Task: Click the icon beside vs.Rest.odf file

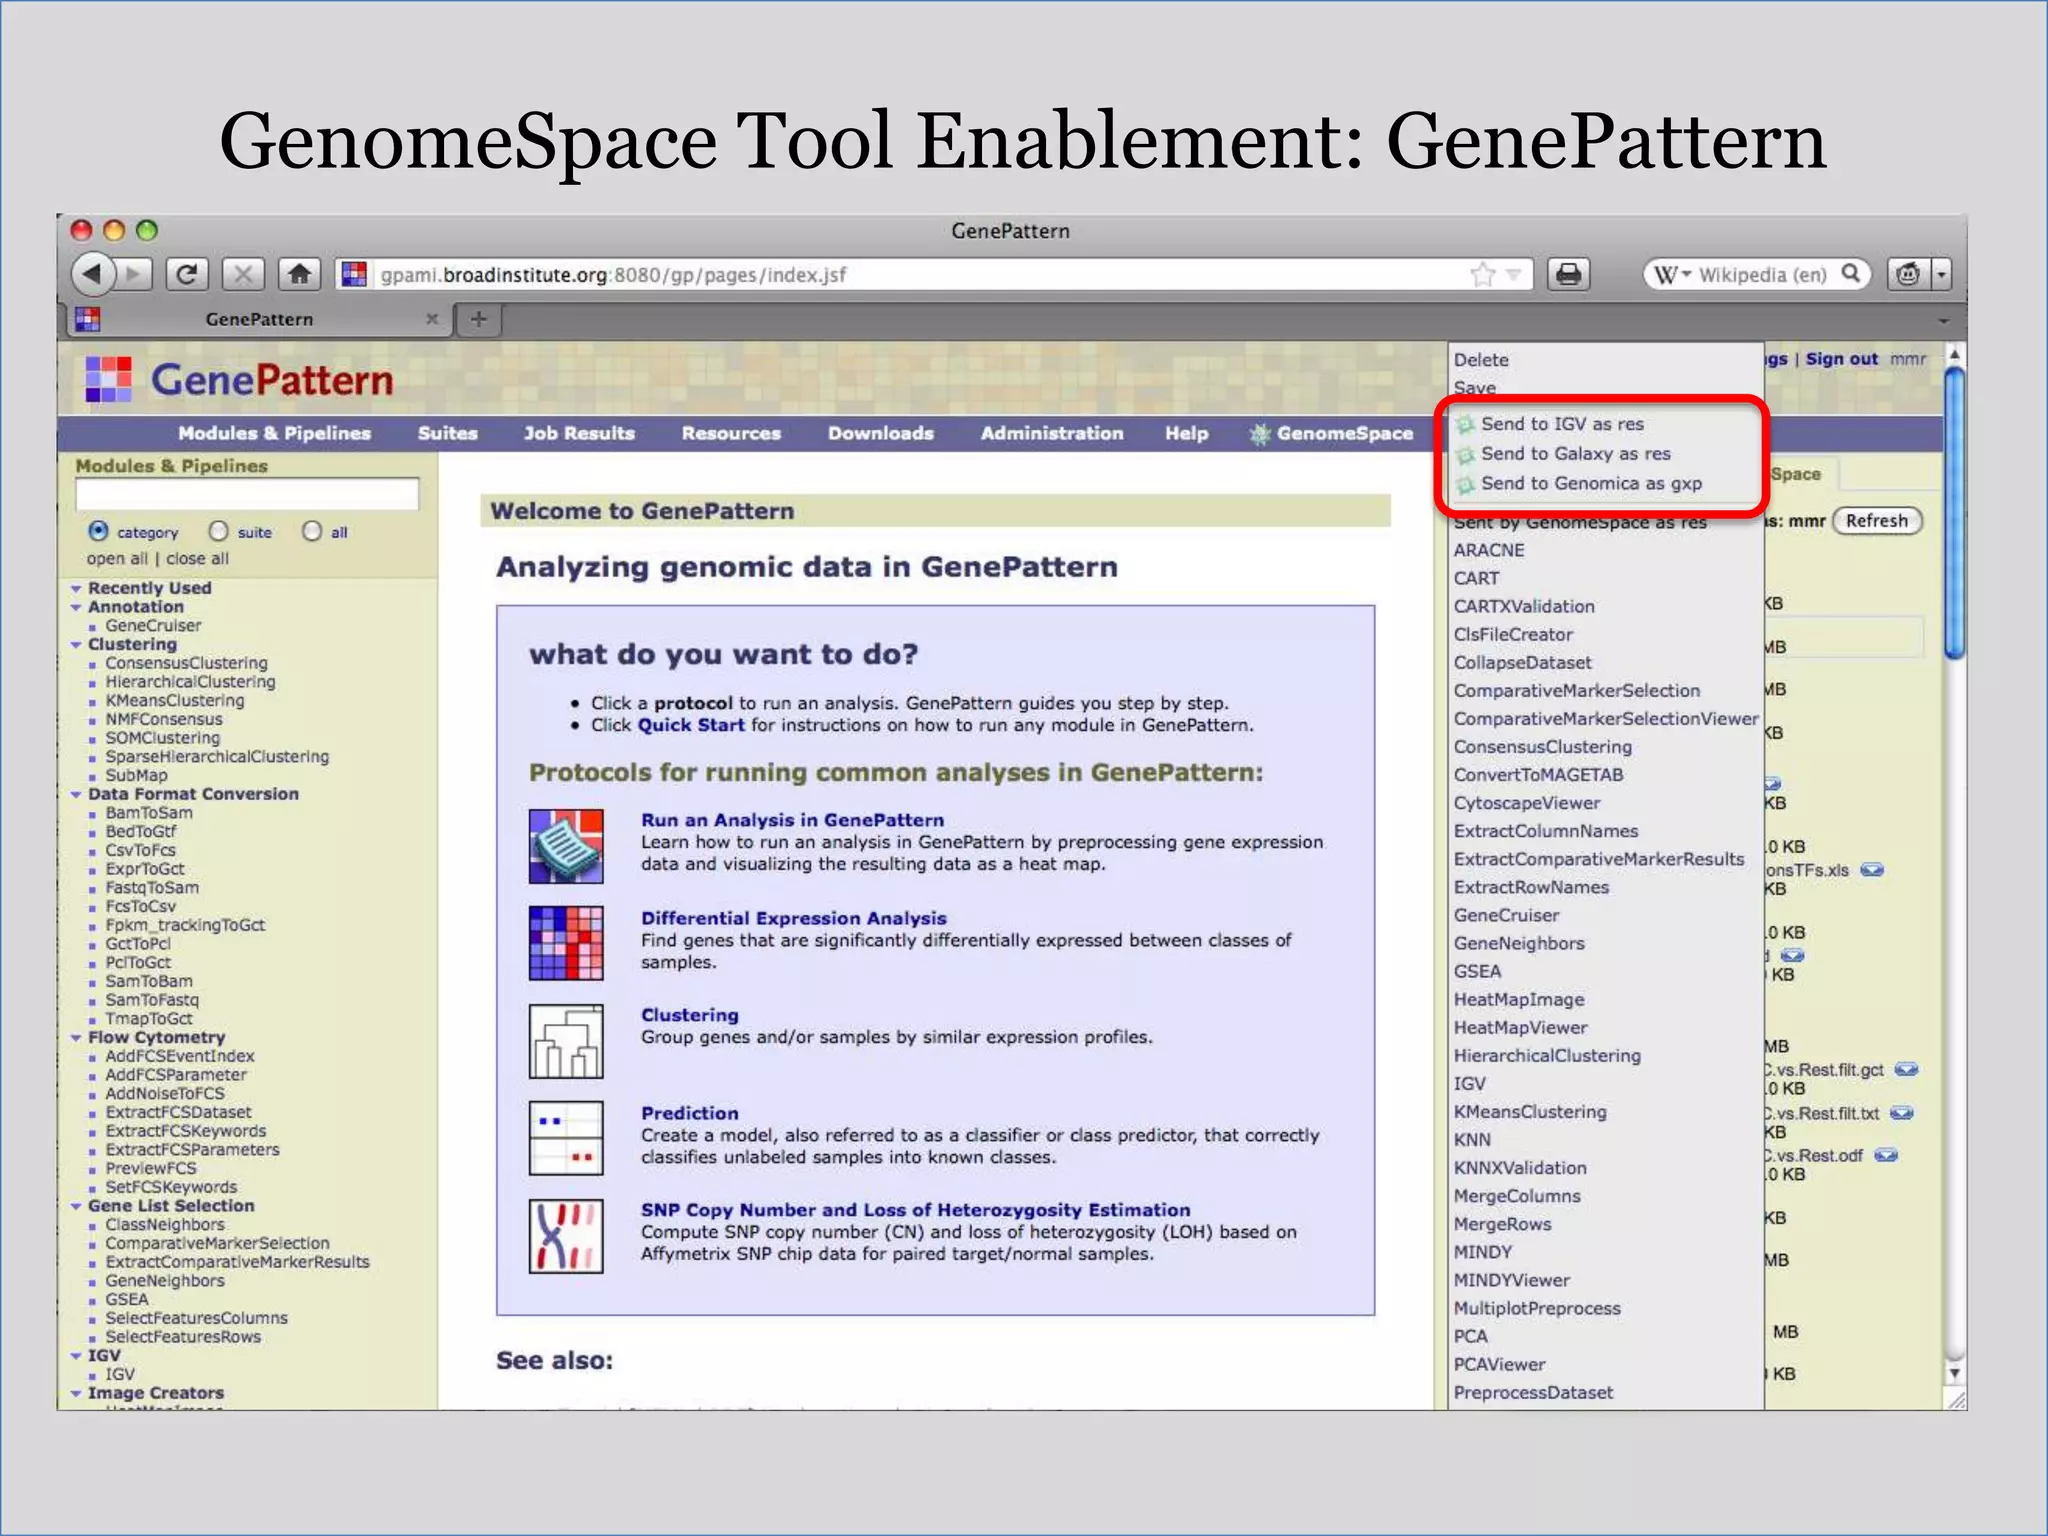Action: [x=1886, y=1155]
